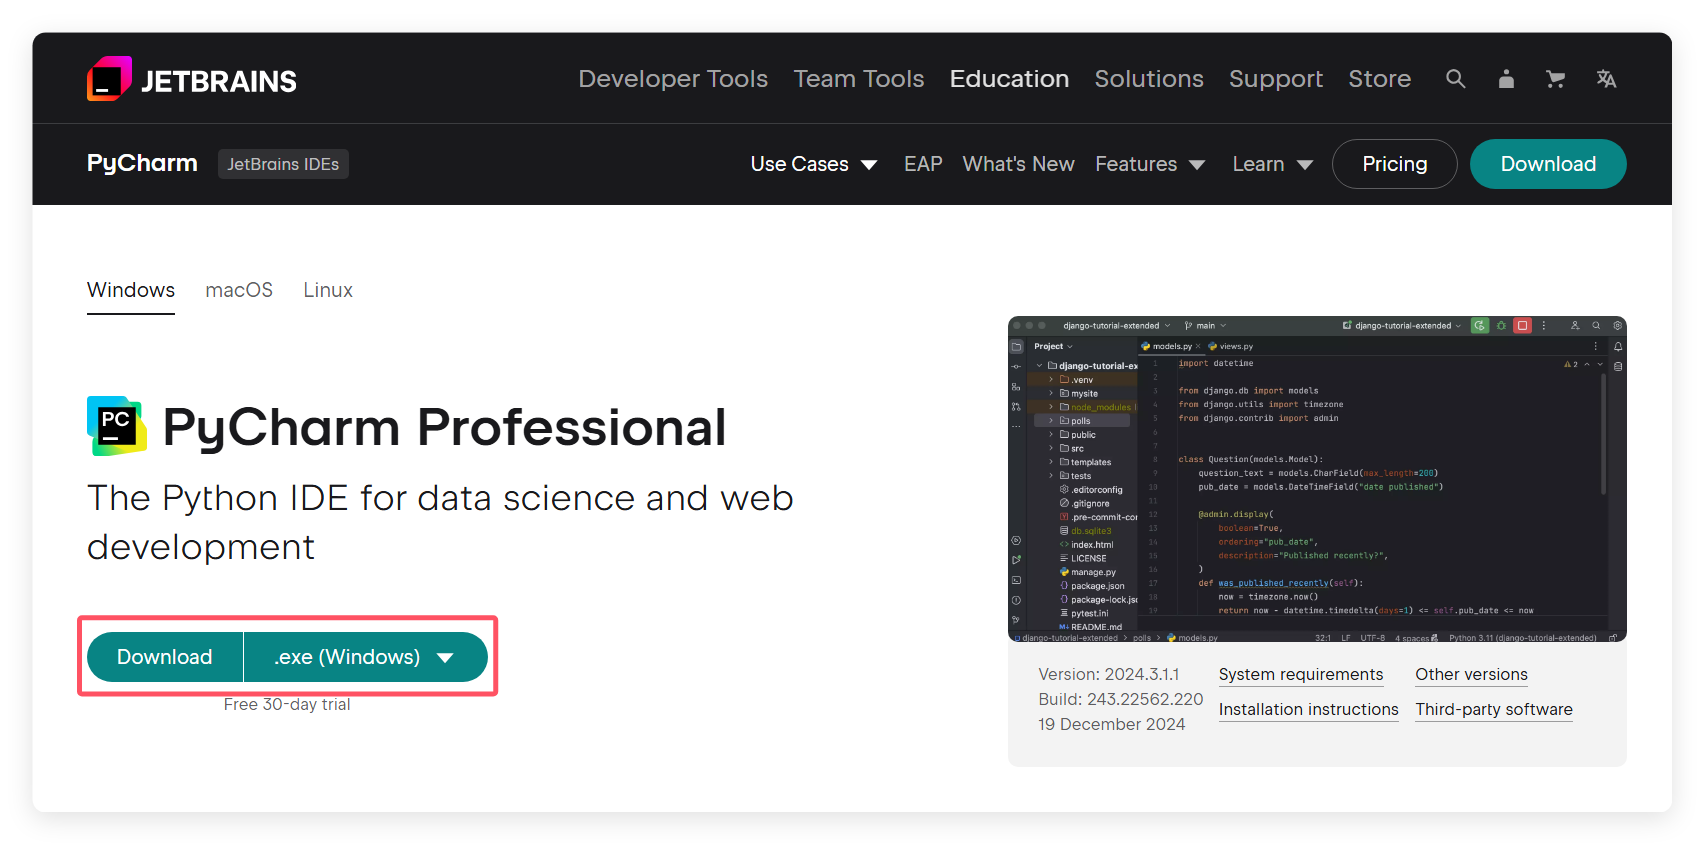Click the teal Download button for PyCharm Professional

pyautogui.click(x=165, y=657)
